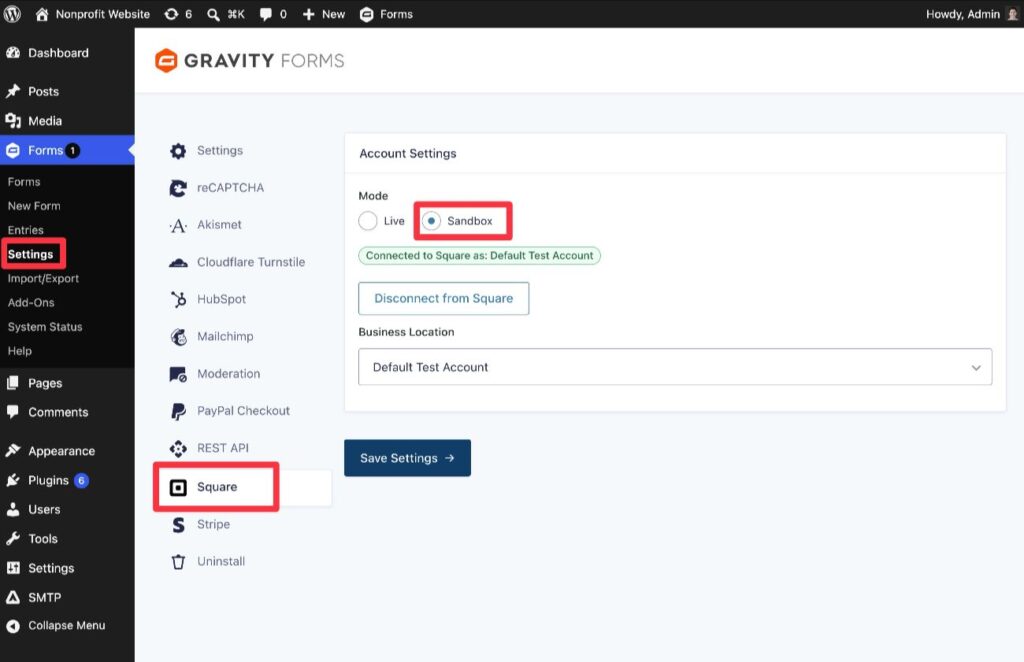Click Save Settings button
The width and height of the screenshot is (1024, 662).
coord(407,458)
